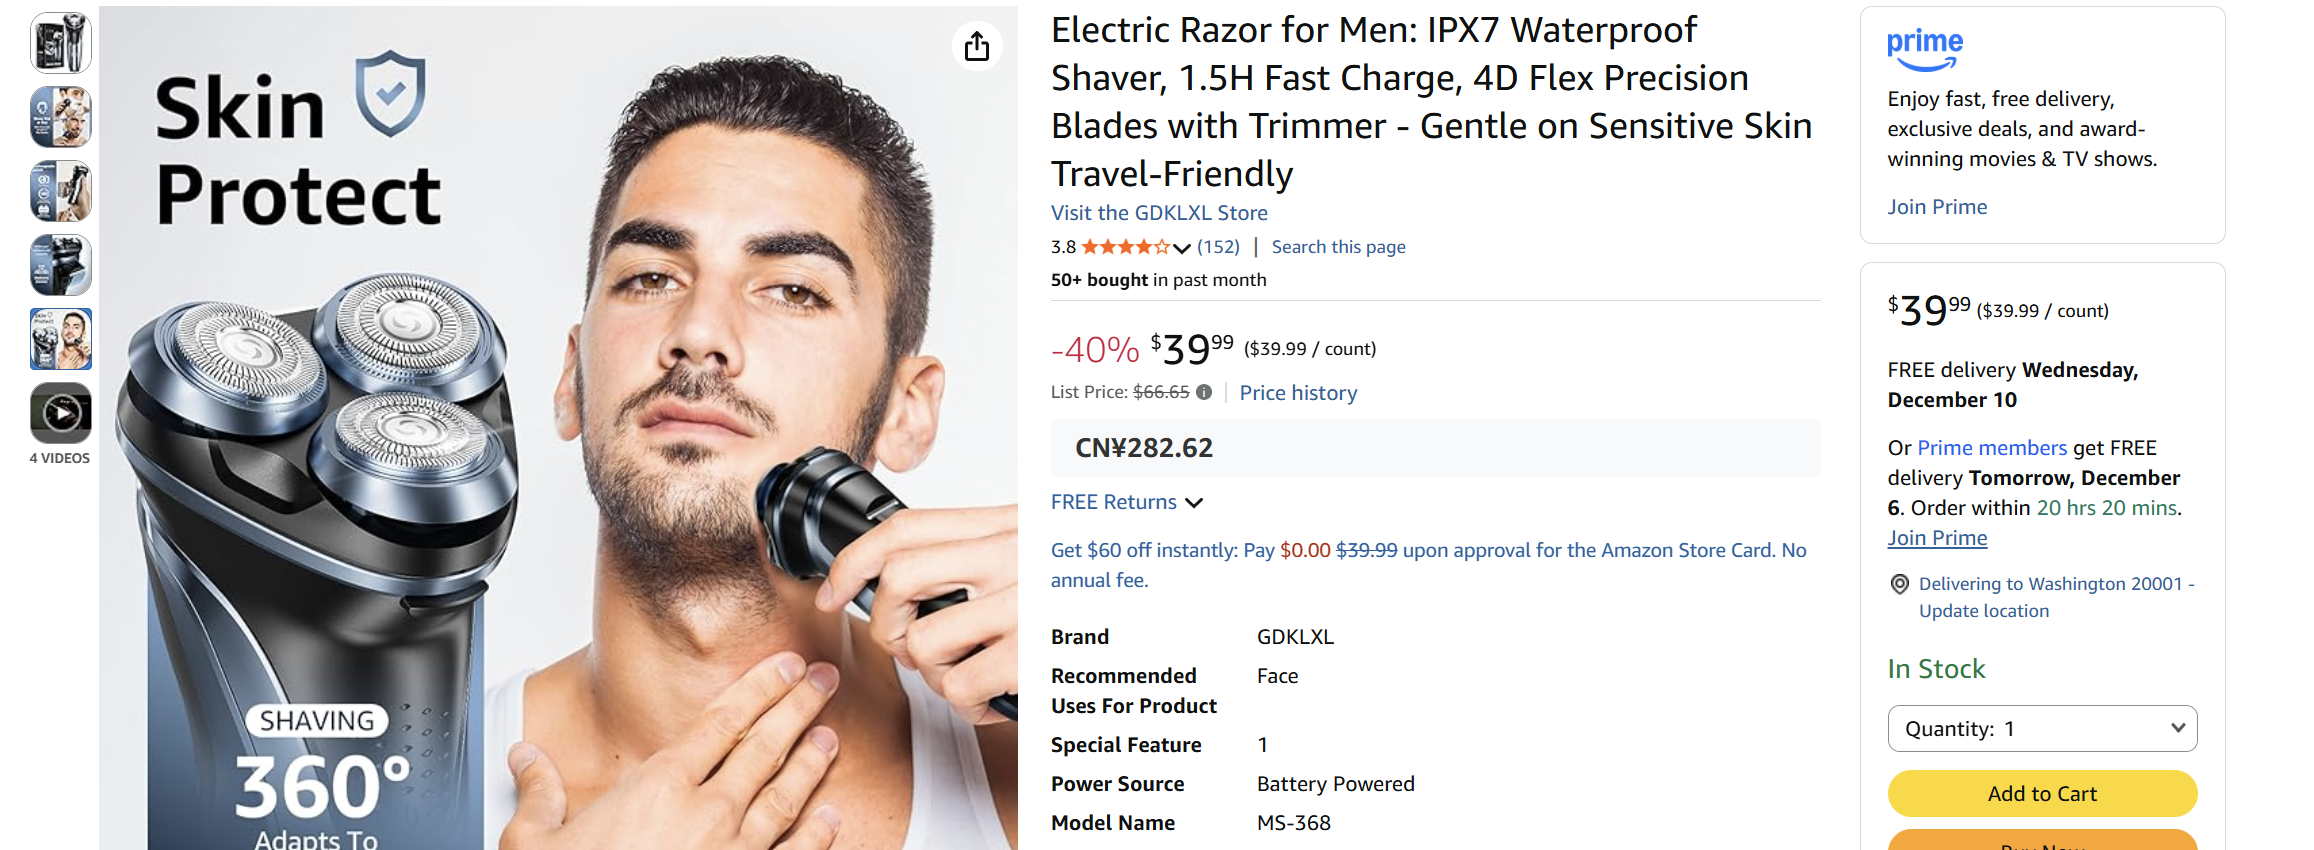The image size is (2314, 850).
Task: Click the share icon above the product image
Action: [978, 46]
